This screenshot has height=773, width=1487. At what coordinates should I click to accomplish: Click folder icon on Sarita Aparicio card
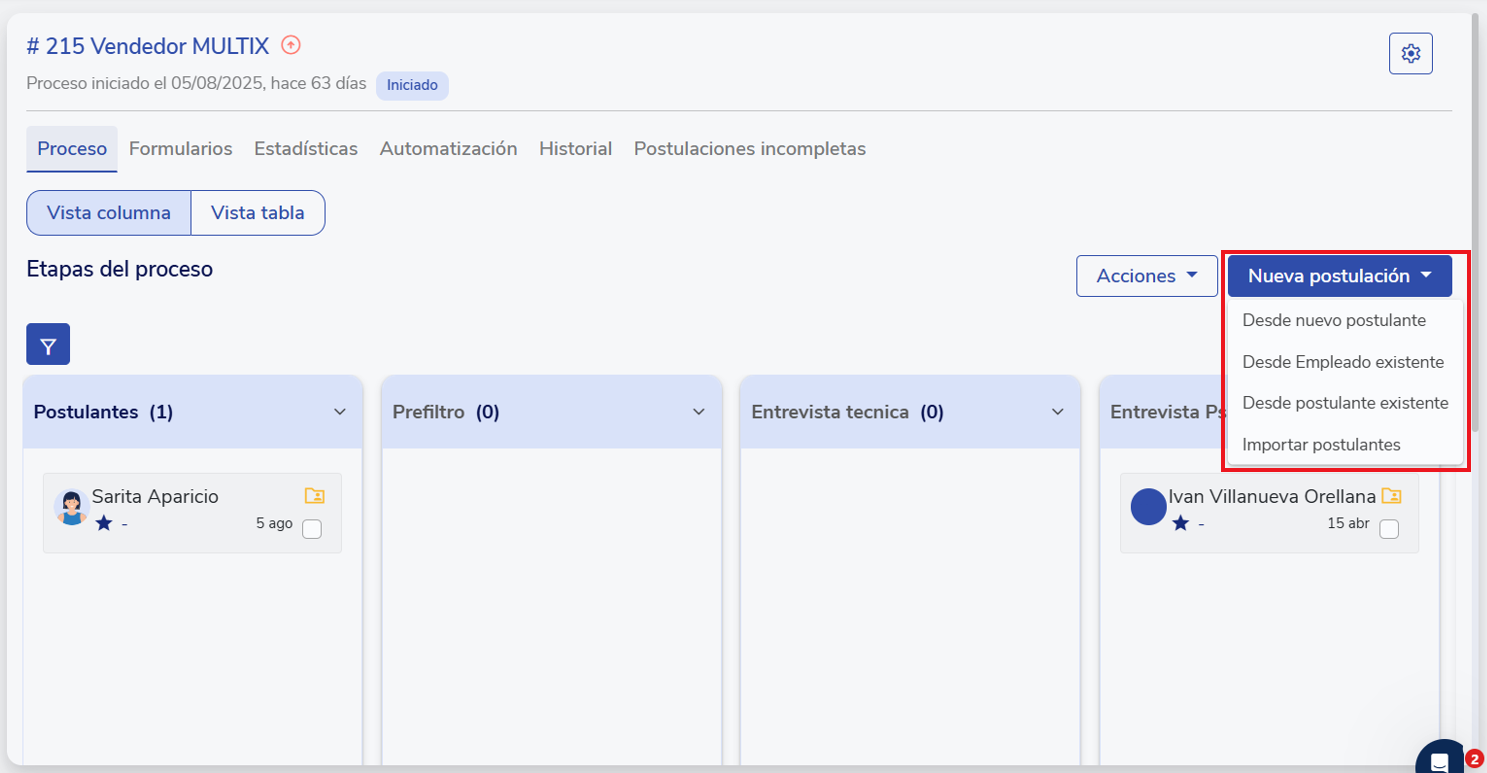point(315,496)
